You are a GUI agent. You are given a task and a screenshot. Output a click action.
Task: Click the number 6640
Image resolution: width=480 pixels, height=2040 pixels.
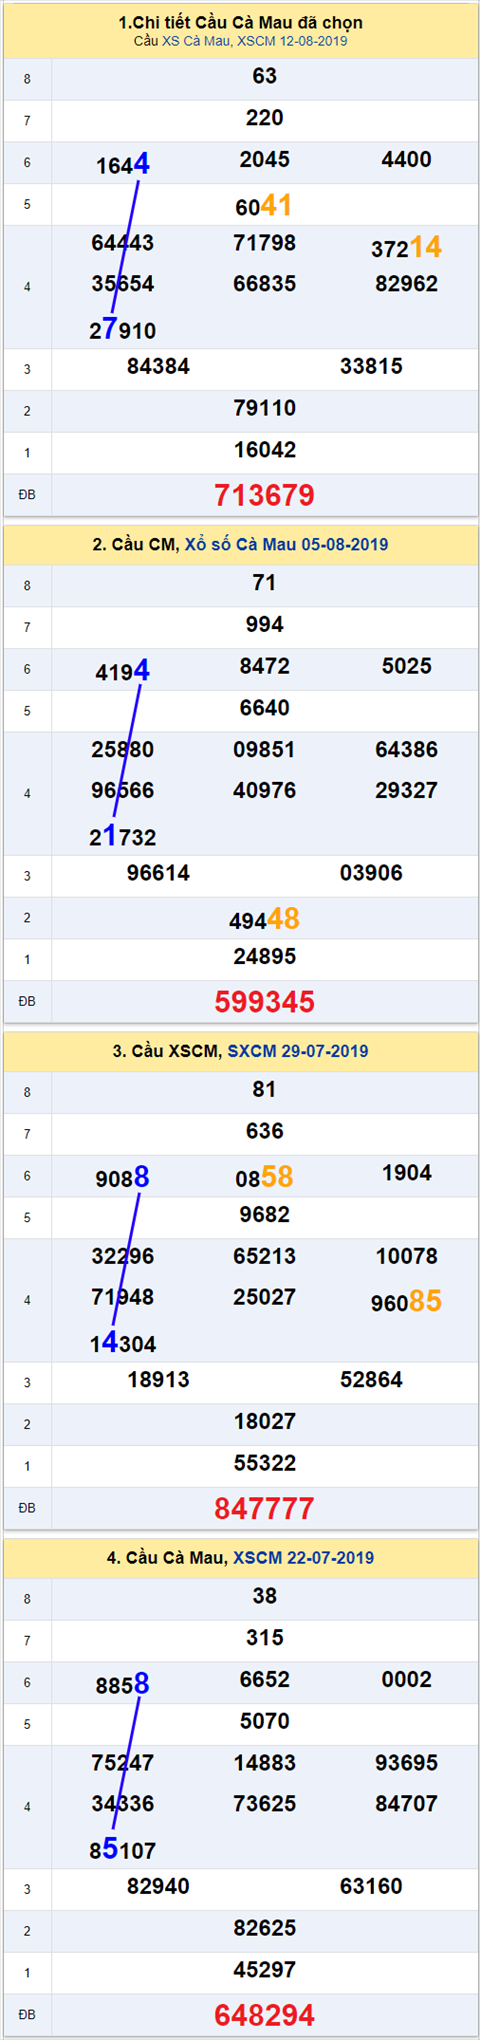pyautogui.click(x=264, y=708)
